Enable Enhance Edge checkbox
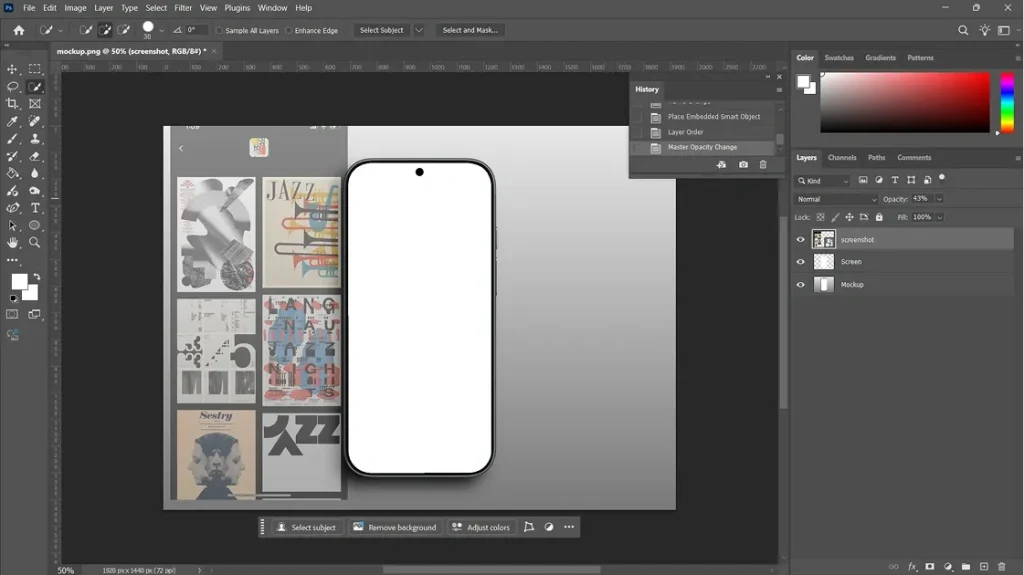Image resolution: width=1024 pixels, height=575 pixels. tap(289, 31)
